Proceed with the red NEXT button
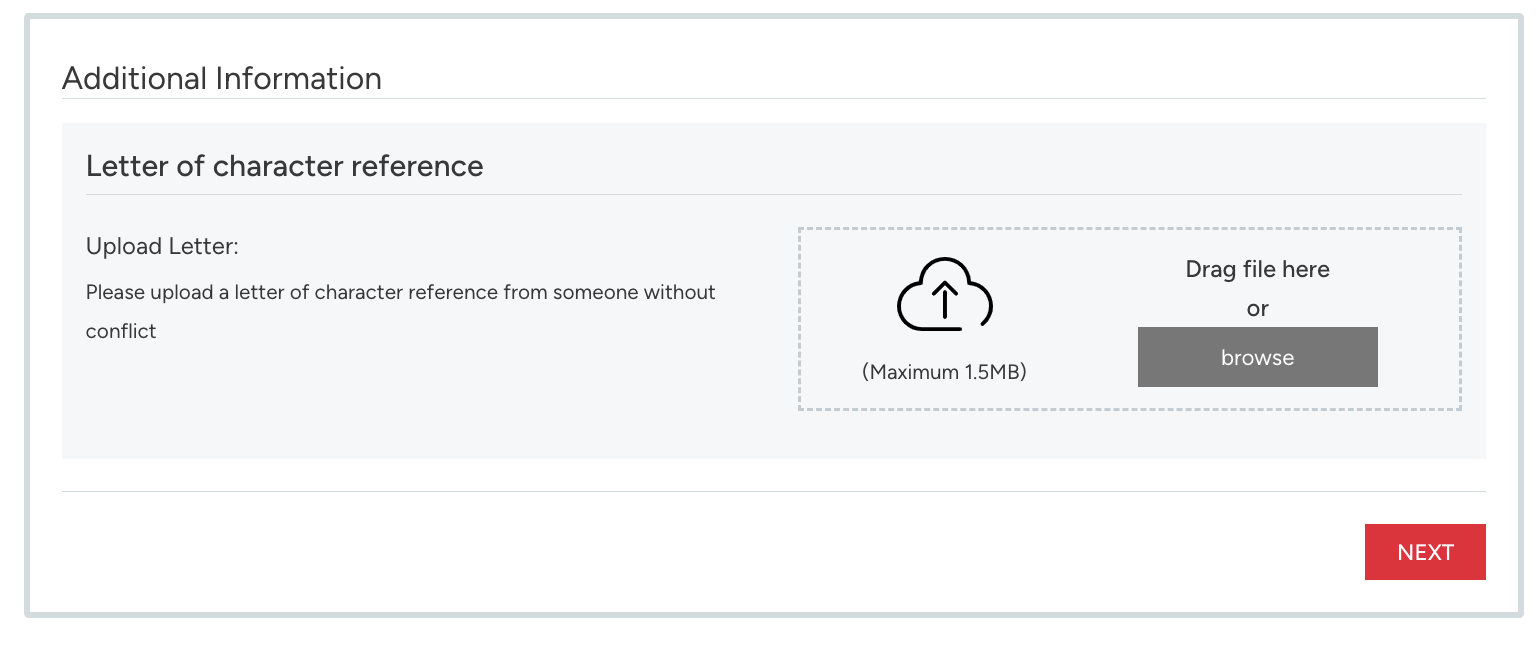The width and height of the screenshot is (1540, 646). [x=1425, y=552]
